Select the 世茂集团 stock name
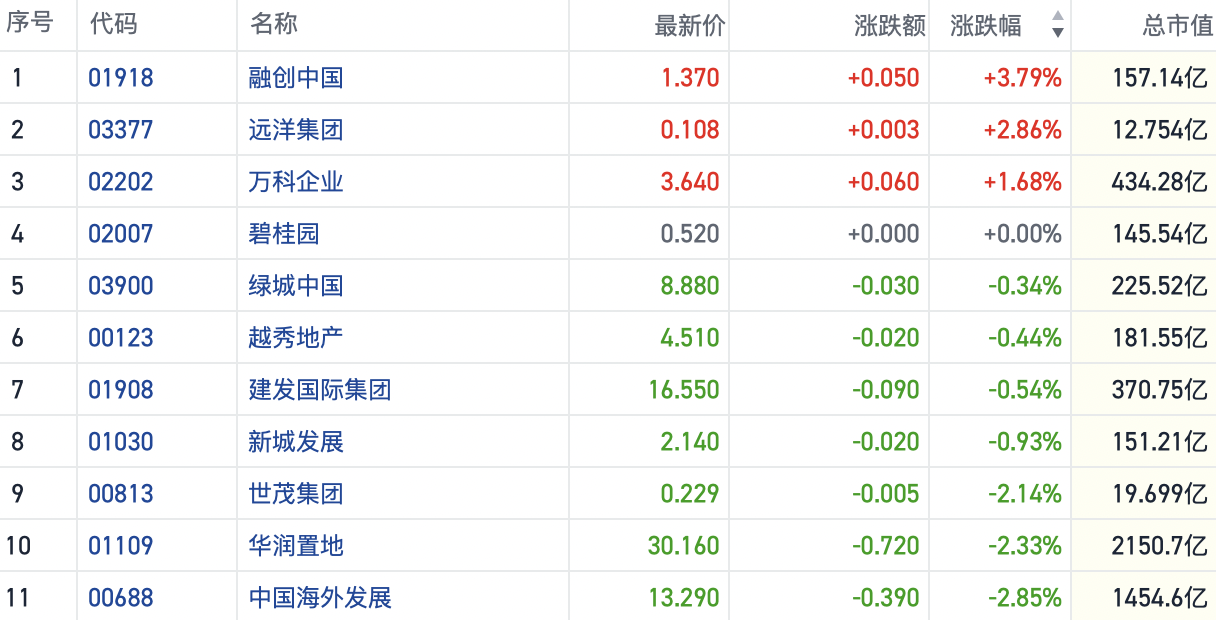The height and width of the screenshot is (620, 1216). [x=296, y=494]
